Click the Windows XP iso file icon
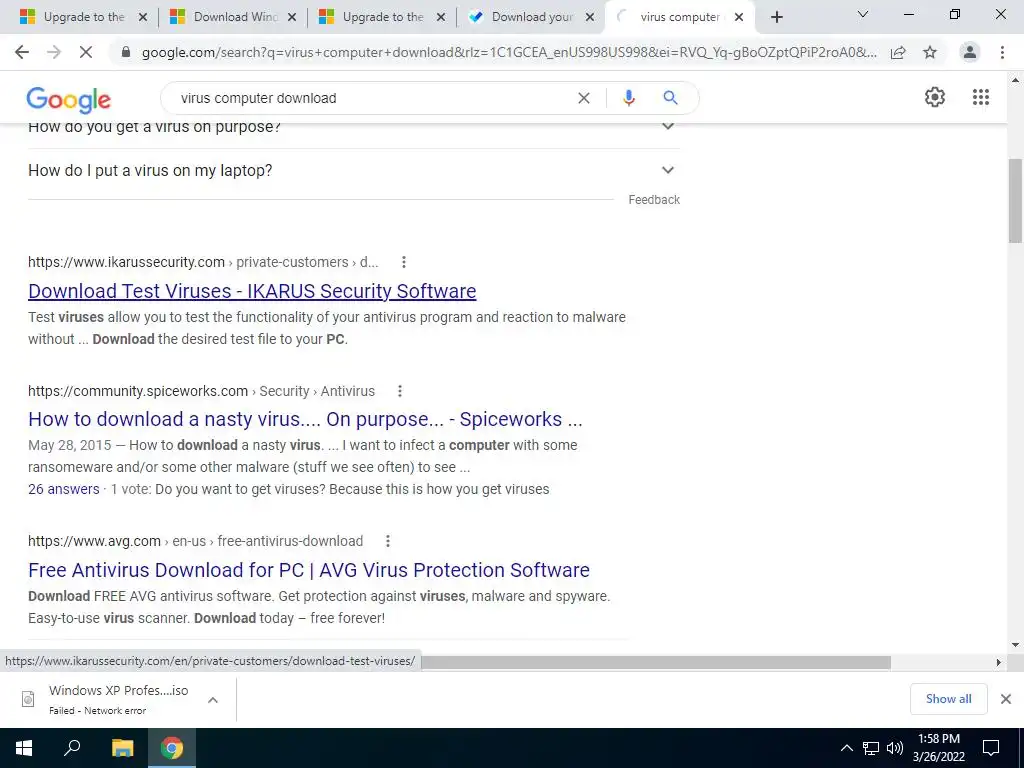The image size is (1024, 768). (x=28, y=699)
